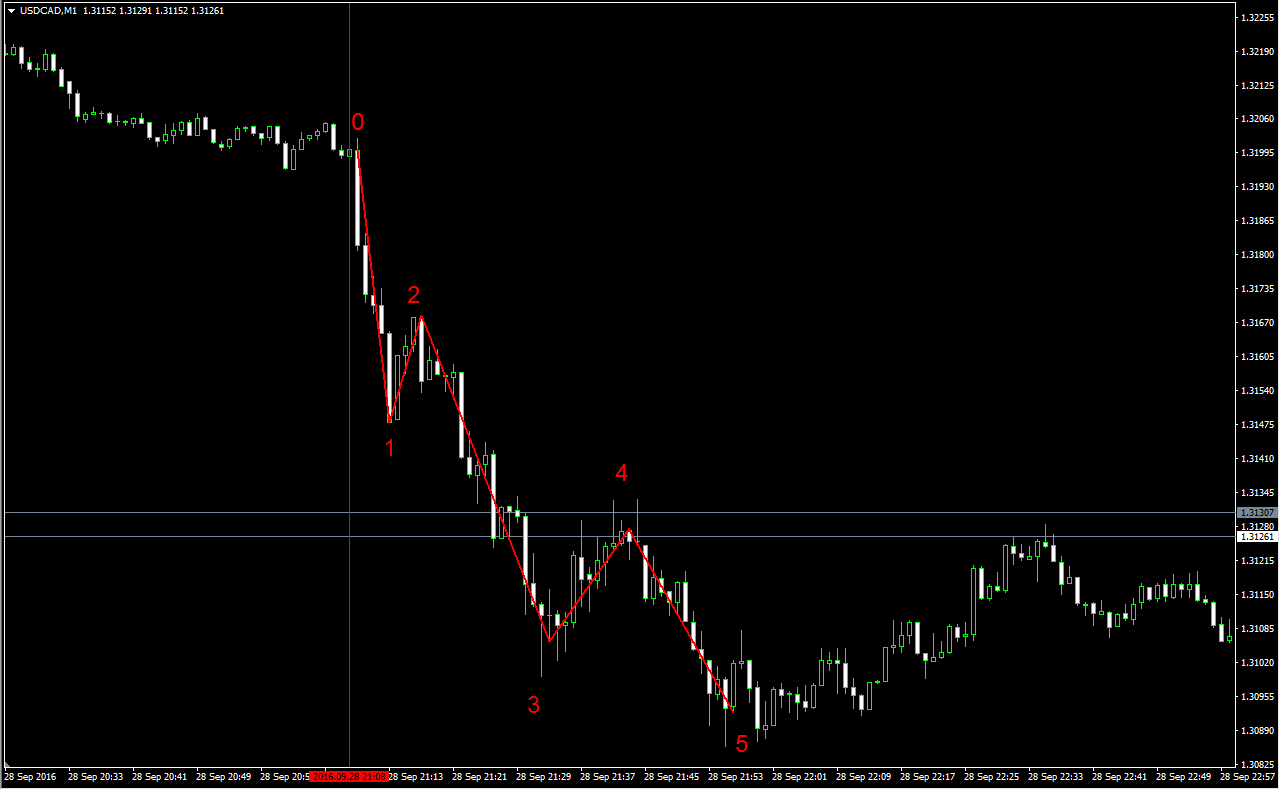This screenshot has height=789, width=1280.
Task: Click time axis label 28 Sep 22:25
Action: [x=992, y=776]
